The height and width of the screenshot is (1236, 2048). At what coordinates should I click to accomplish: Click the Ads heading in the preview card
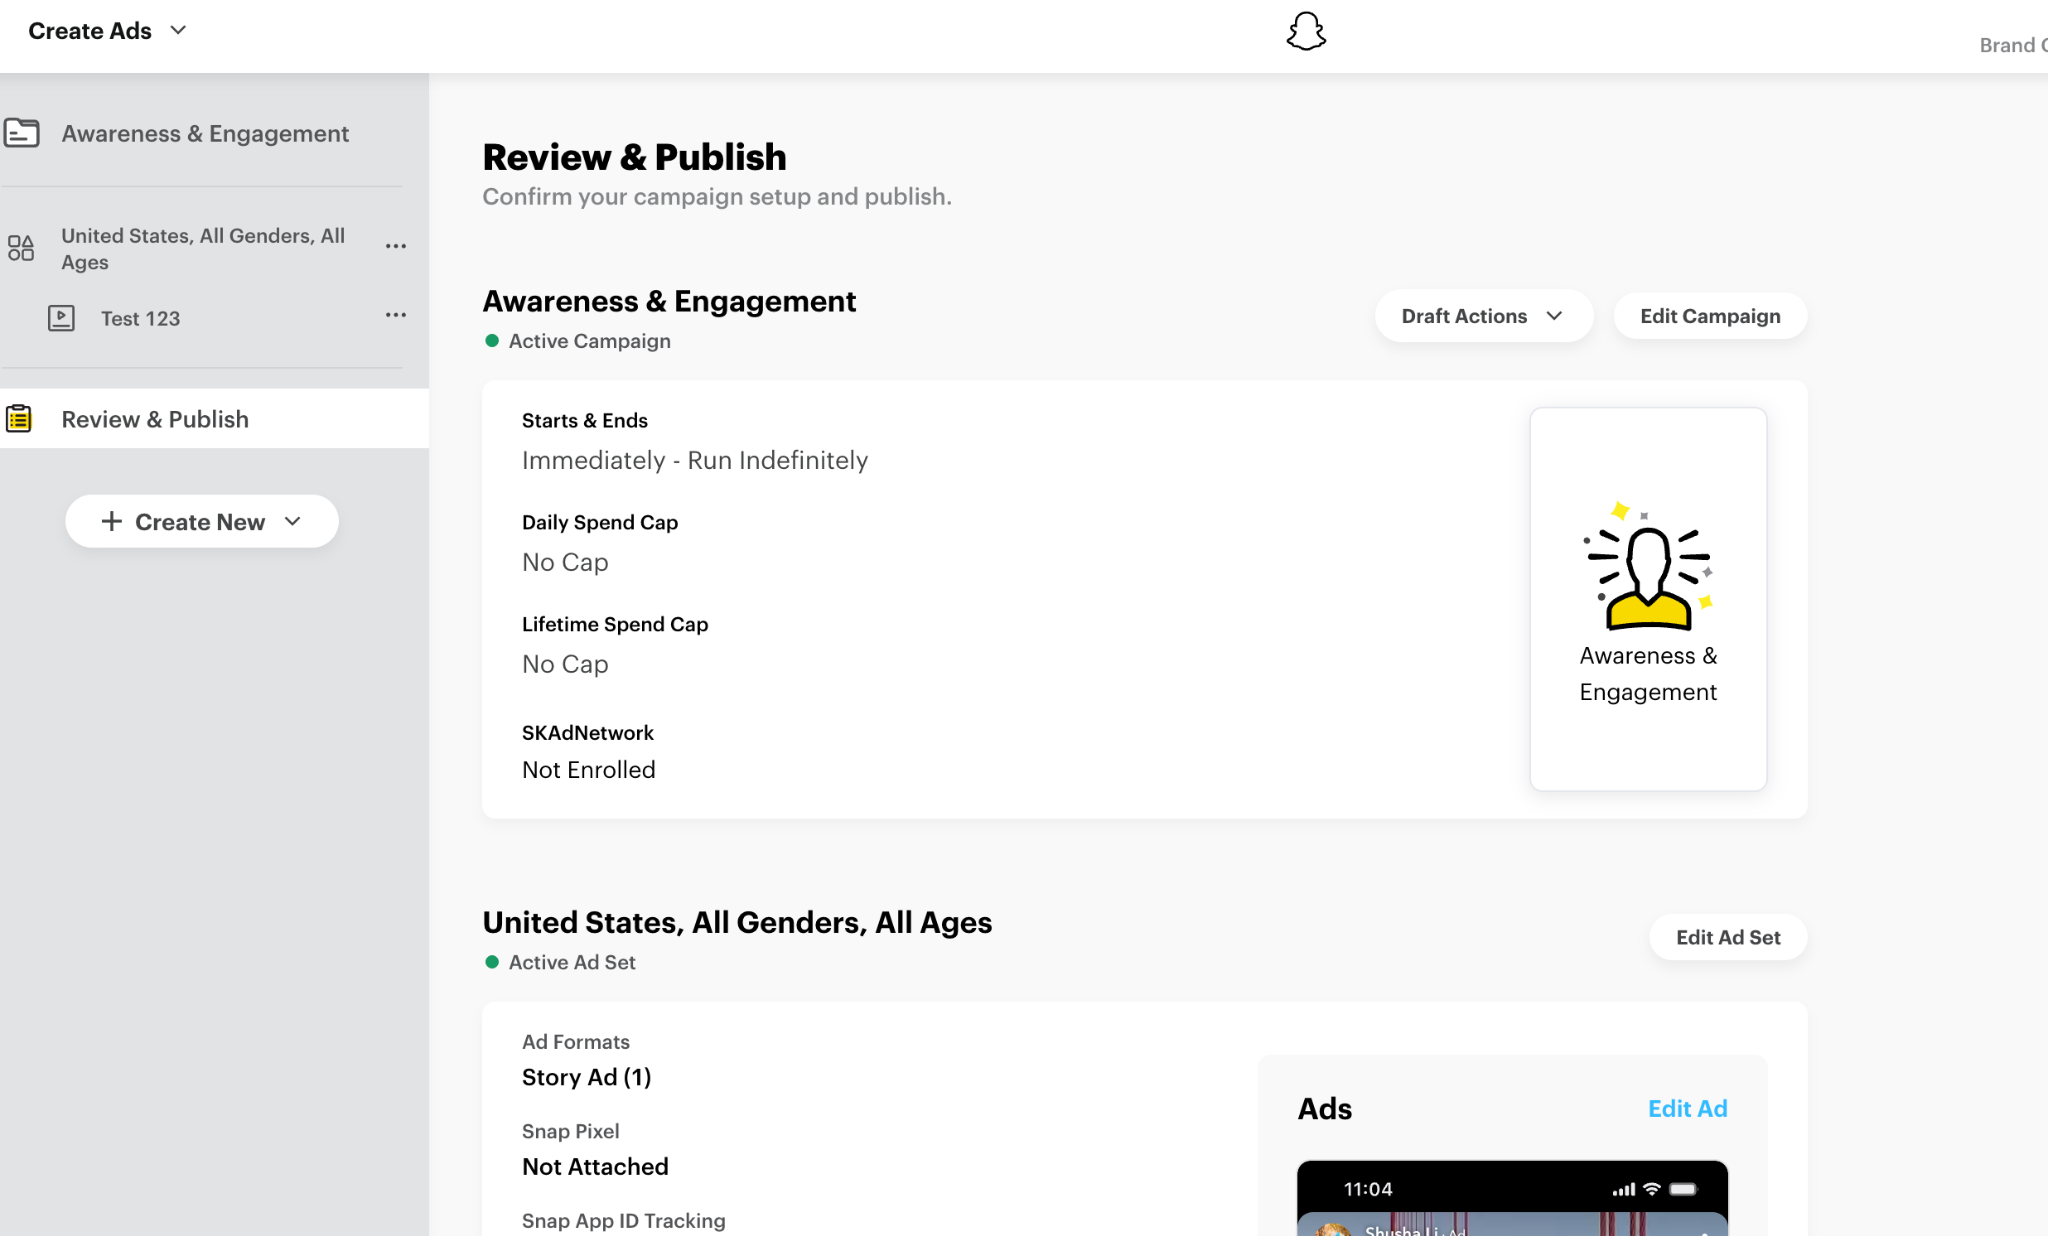[1325, 1108]
